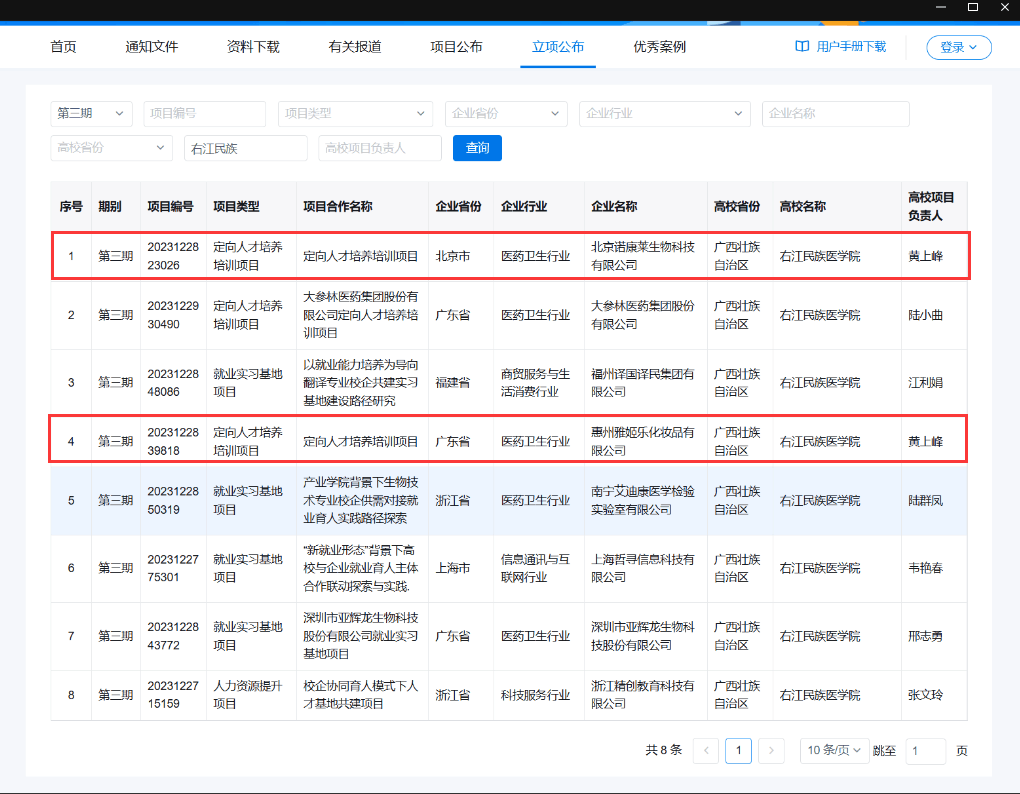Image resolution: width=1020 pixels, height=794 pixels.
Task: Click project number 2023122930490
Action: tap(173, 315)
